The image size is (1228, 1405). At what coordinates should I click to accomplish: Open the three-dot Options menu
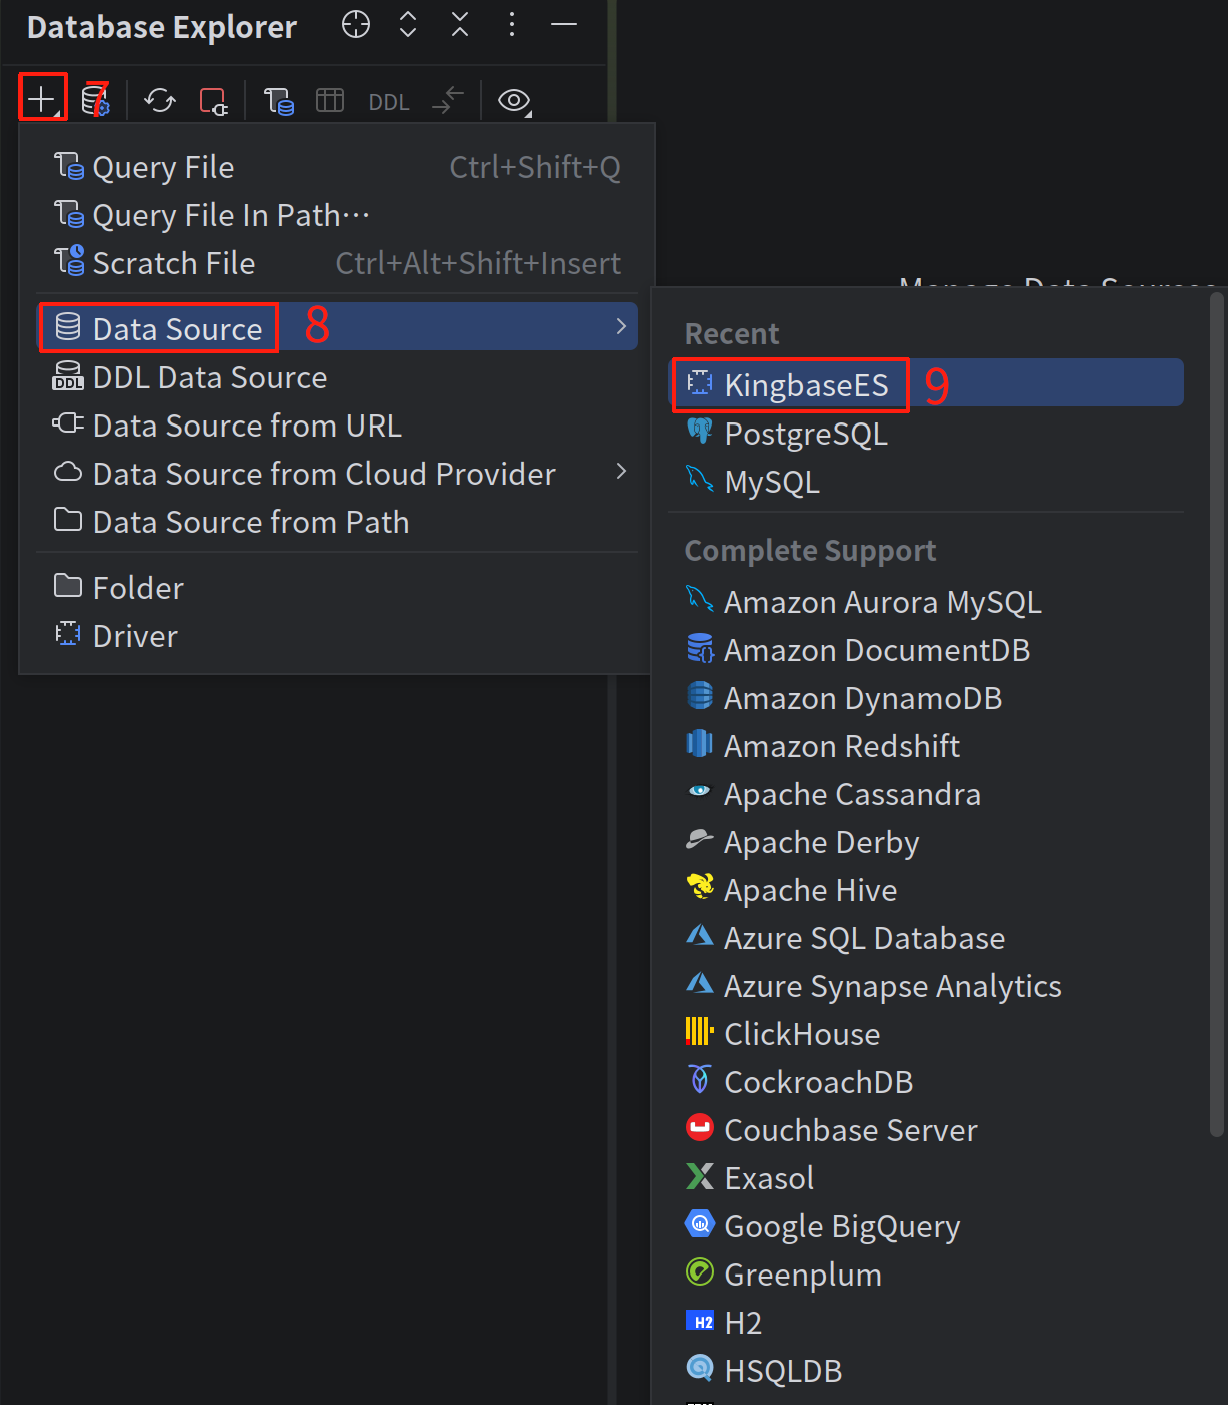(x=512, y=25)
